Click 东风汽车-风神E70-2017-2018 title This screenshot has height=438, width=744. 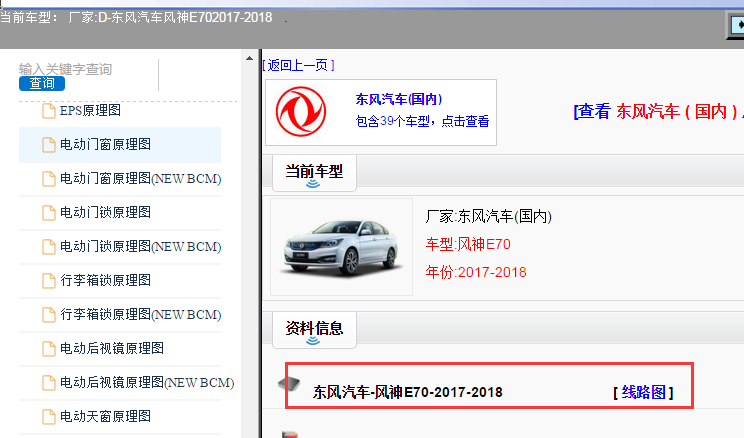408,392
